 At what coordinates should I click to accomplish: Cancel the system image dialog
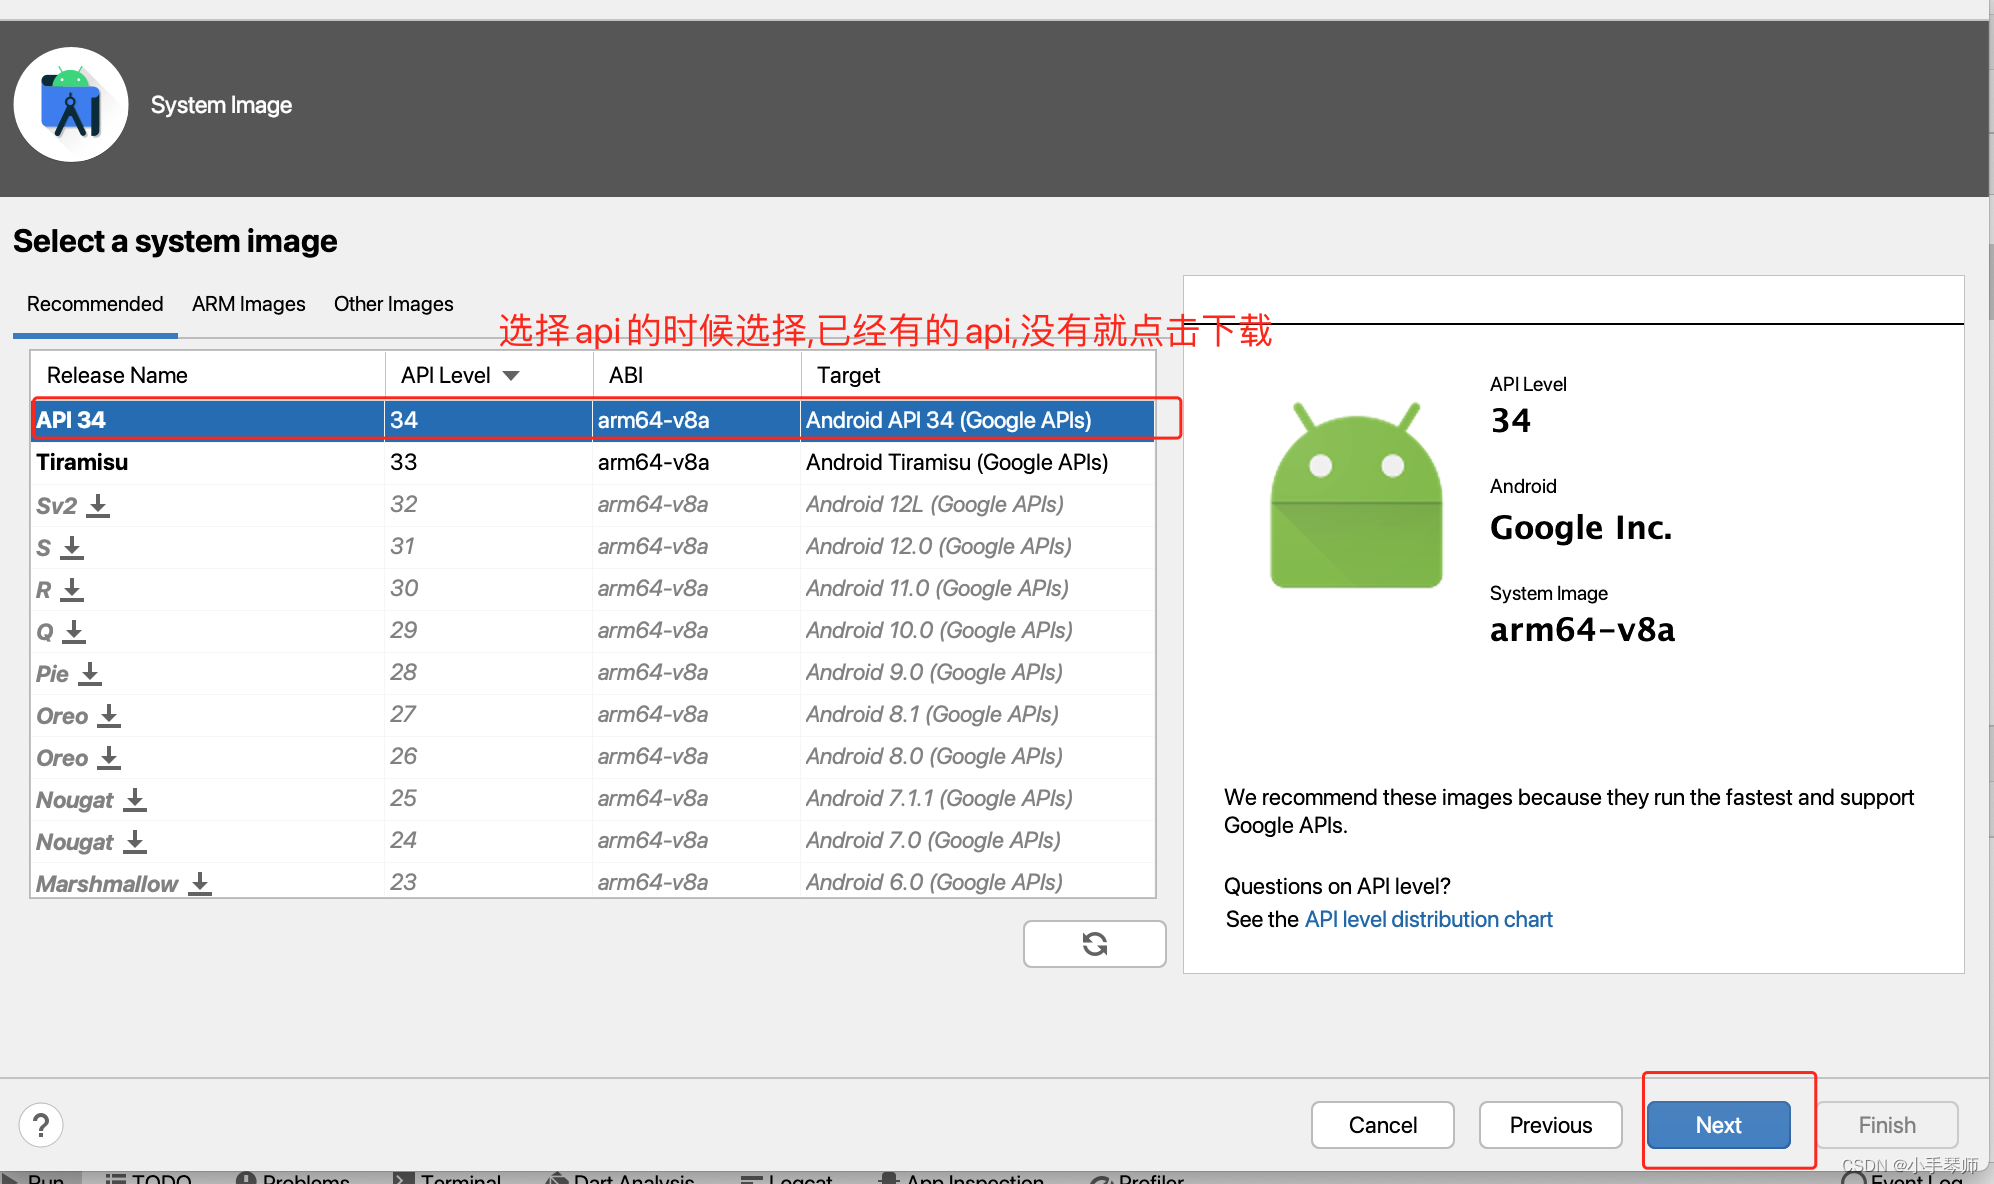(1382, 1125)
